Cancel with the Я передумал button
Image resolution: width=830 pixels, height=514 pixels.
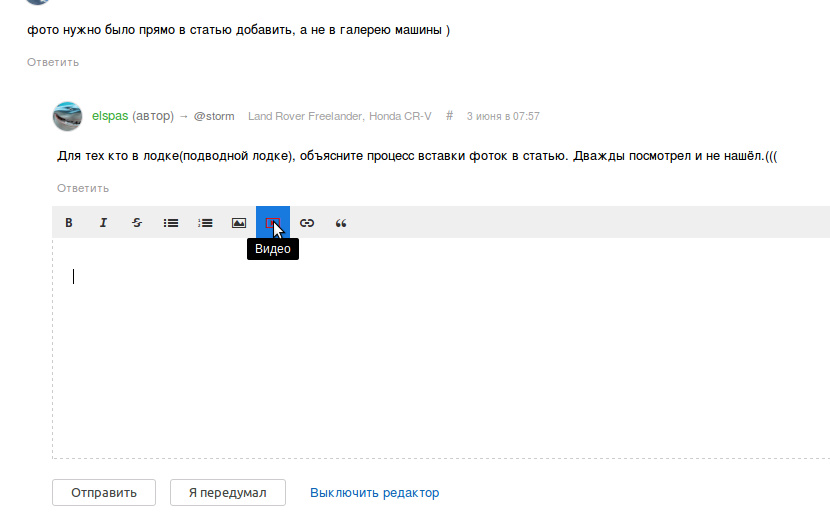(228, 493)
